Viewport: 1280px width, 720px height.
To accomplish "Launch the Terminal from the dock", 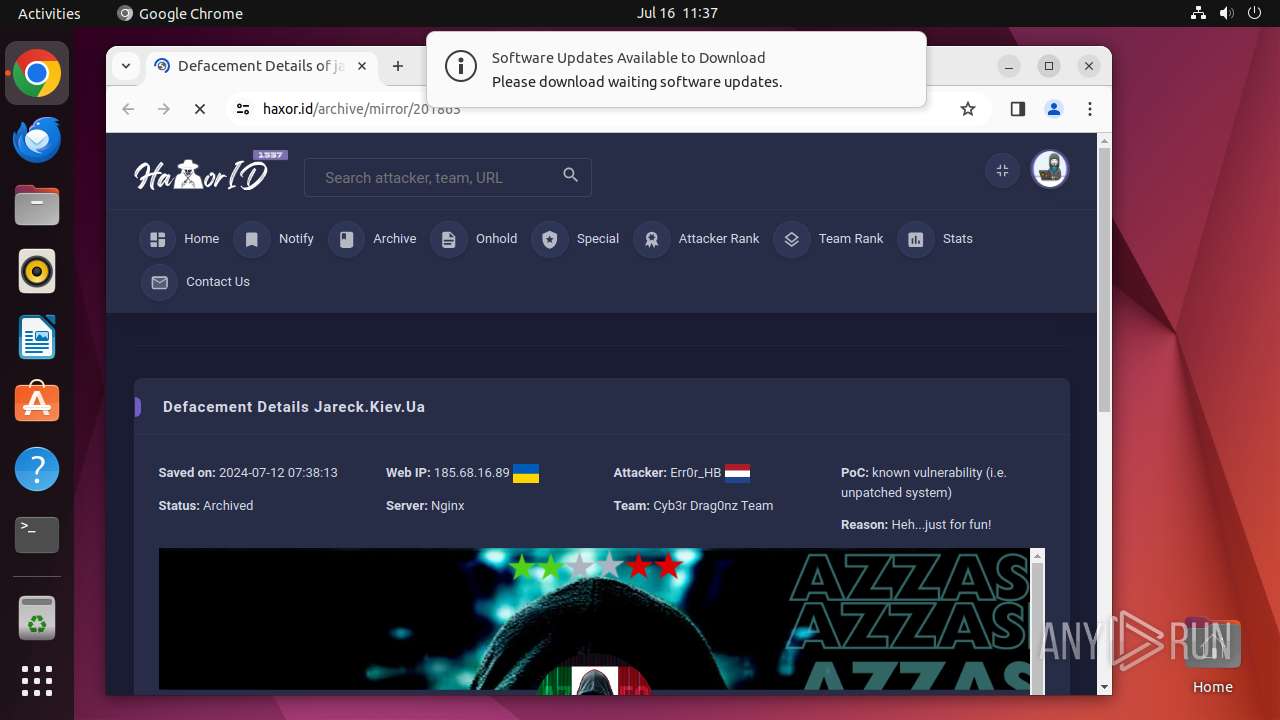I will 37,535.
